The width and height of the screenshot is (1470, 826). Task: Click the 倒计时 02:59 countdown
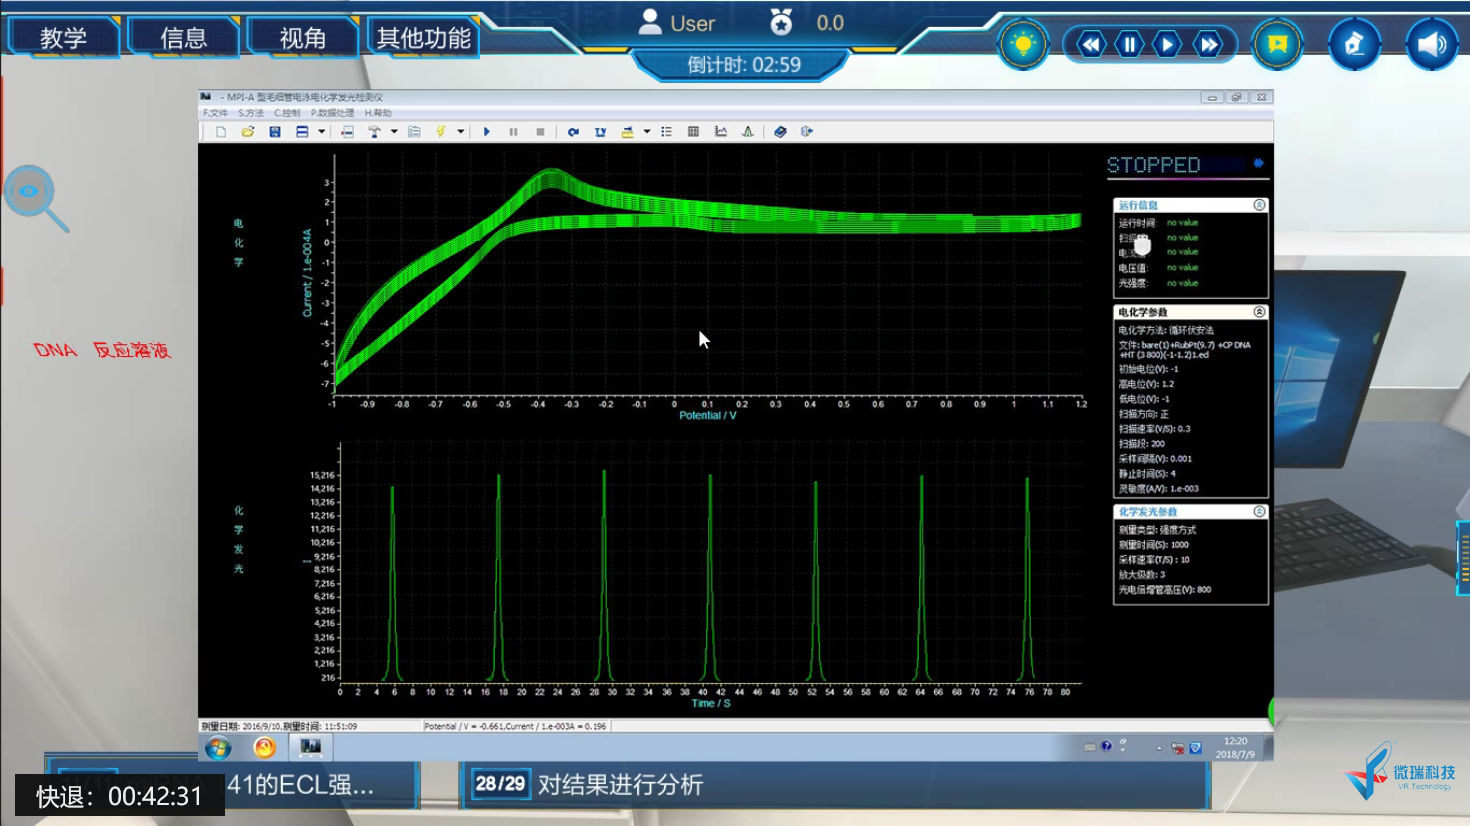pyautogui.click(x=744, y=65)
